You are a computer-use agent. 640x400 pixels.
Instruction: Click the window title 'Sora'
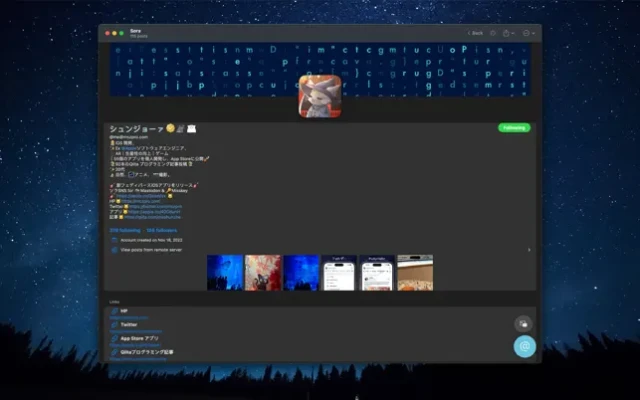pos(136,31)
